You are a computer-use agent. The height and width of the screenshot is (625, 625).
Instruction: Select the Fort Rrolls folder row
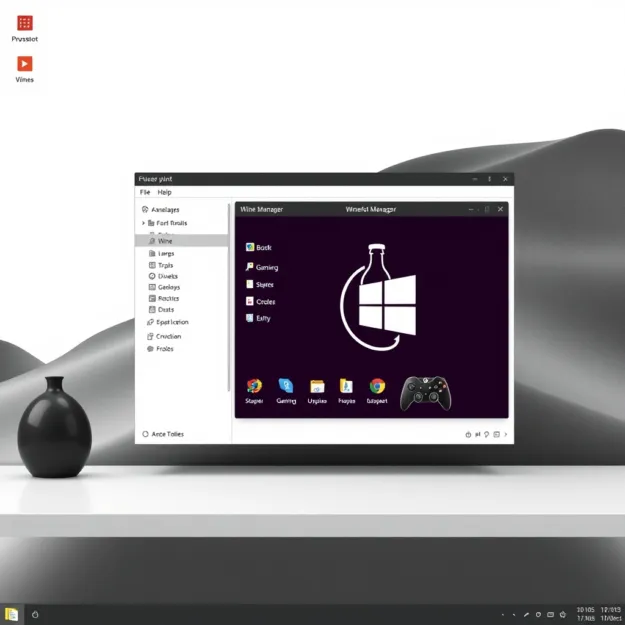click(167, 223)
